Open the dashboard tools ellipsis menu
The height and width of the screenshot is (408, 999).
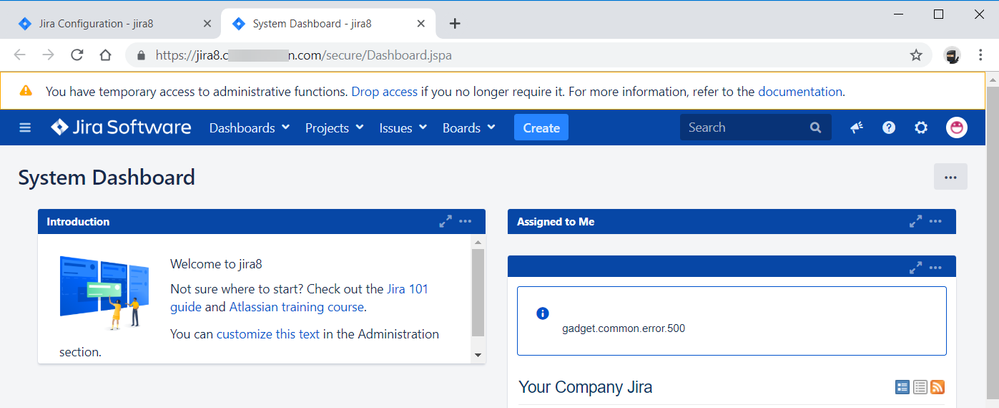[951, 177]
